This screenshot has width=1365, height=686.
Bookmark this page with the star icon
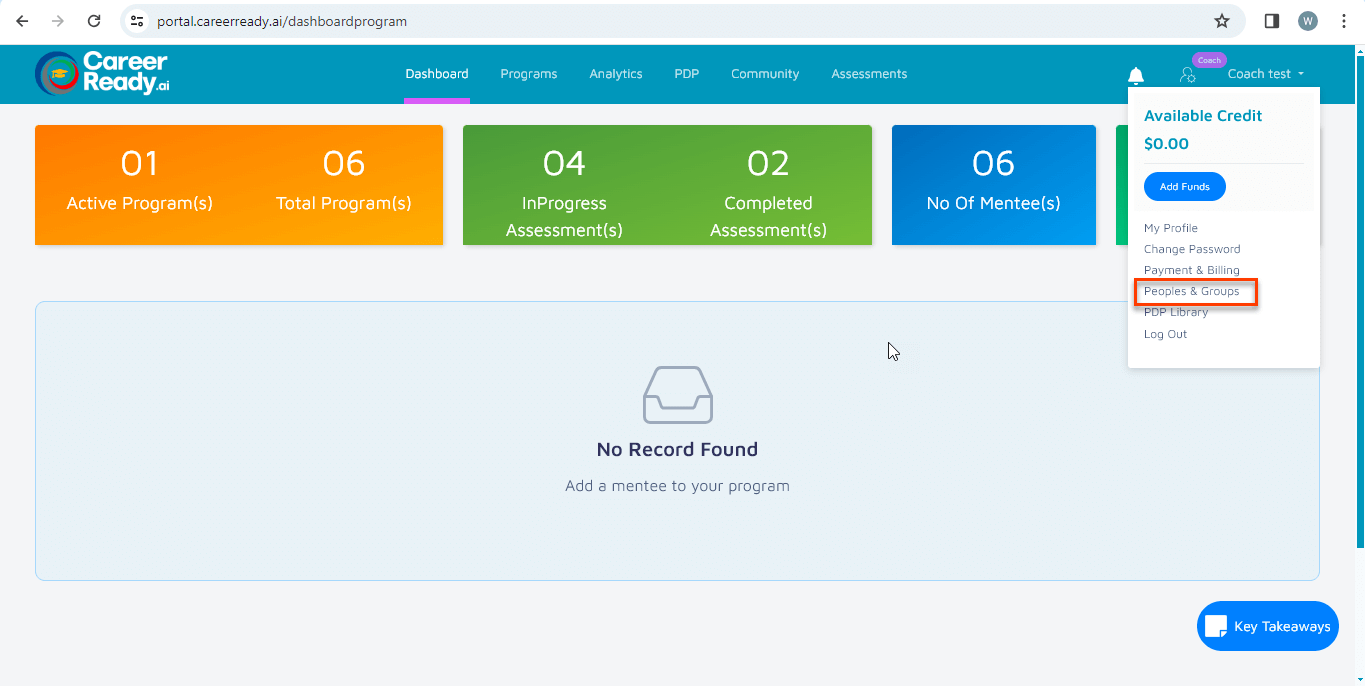[1221, 21]
